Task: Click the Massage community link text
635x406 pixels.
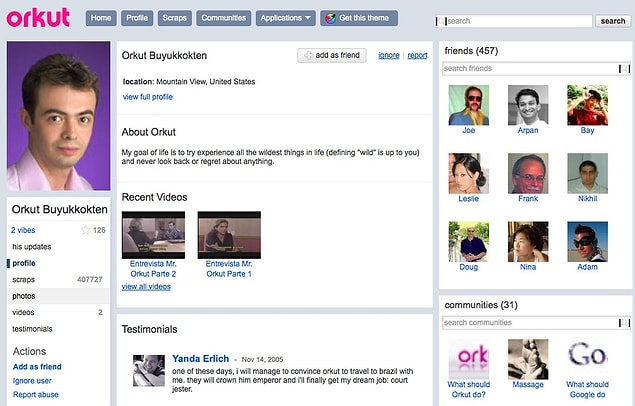Action: [528, 385]
